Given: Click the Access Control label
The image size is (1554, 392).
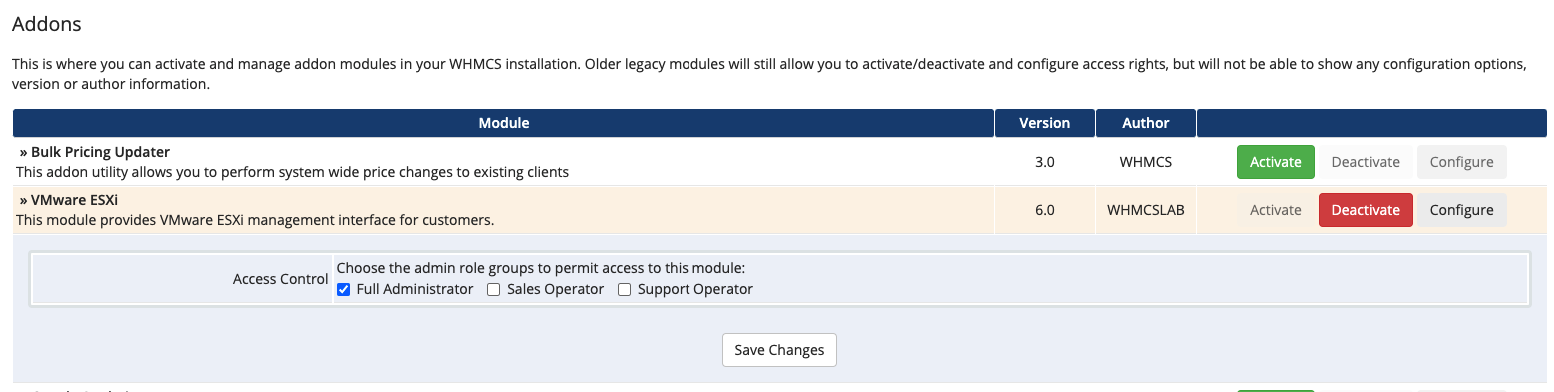Looking at the screenshot, I should point(280,279).
